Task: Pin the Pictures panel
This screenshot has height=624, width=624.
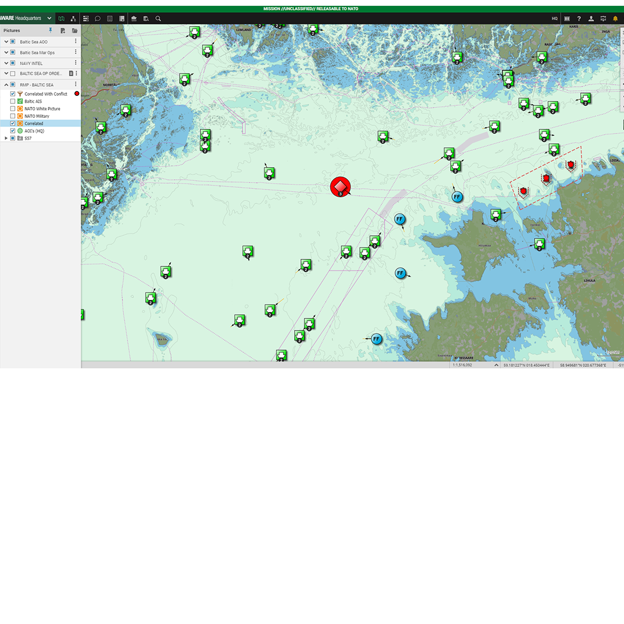Action: pos(50,30)
